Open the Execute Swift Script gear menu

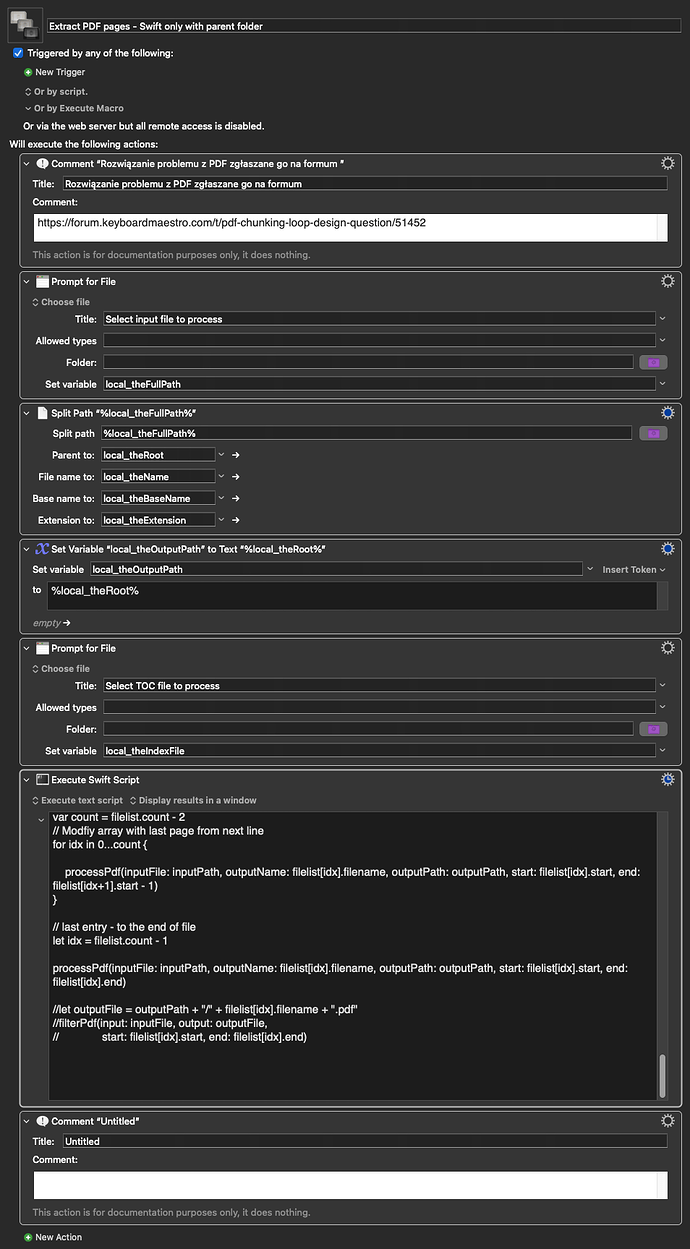click(667, 779)
